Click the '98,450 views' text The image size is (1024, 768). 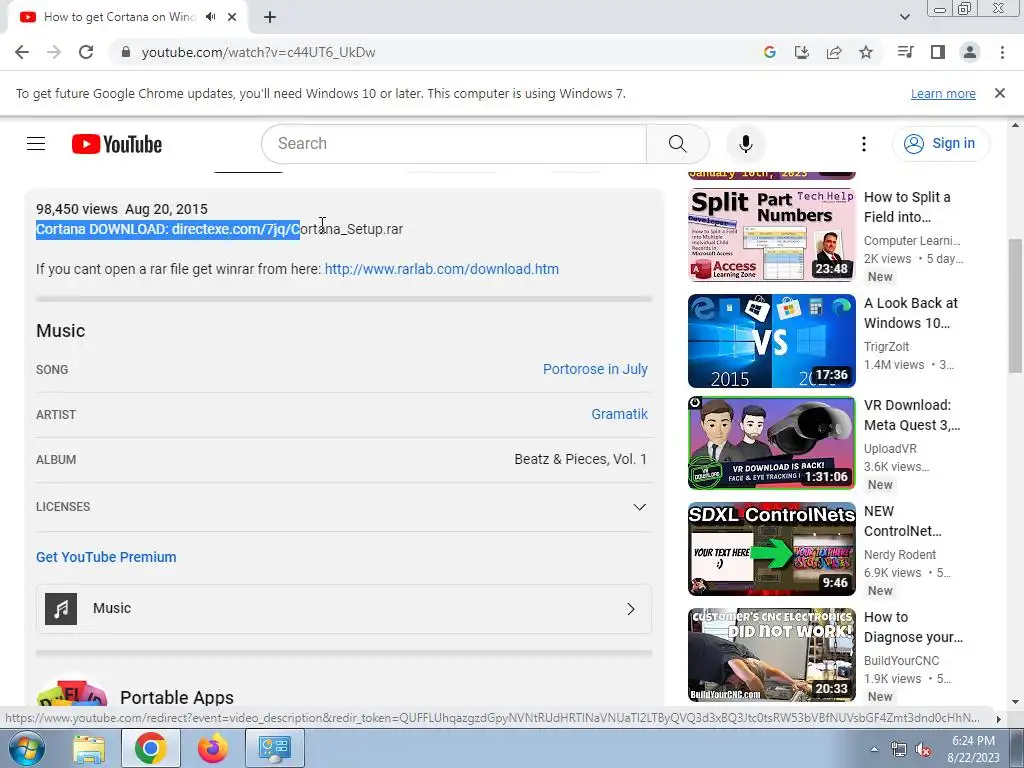[x=76, y=209]
